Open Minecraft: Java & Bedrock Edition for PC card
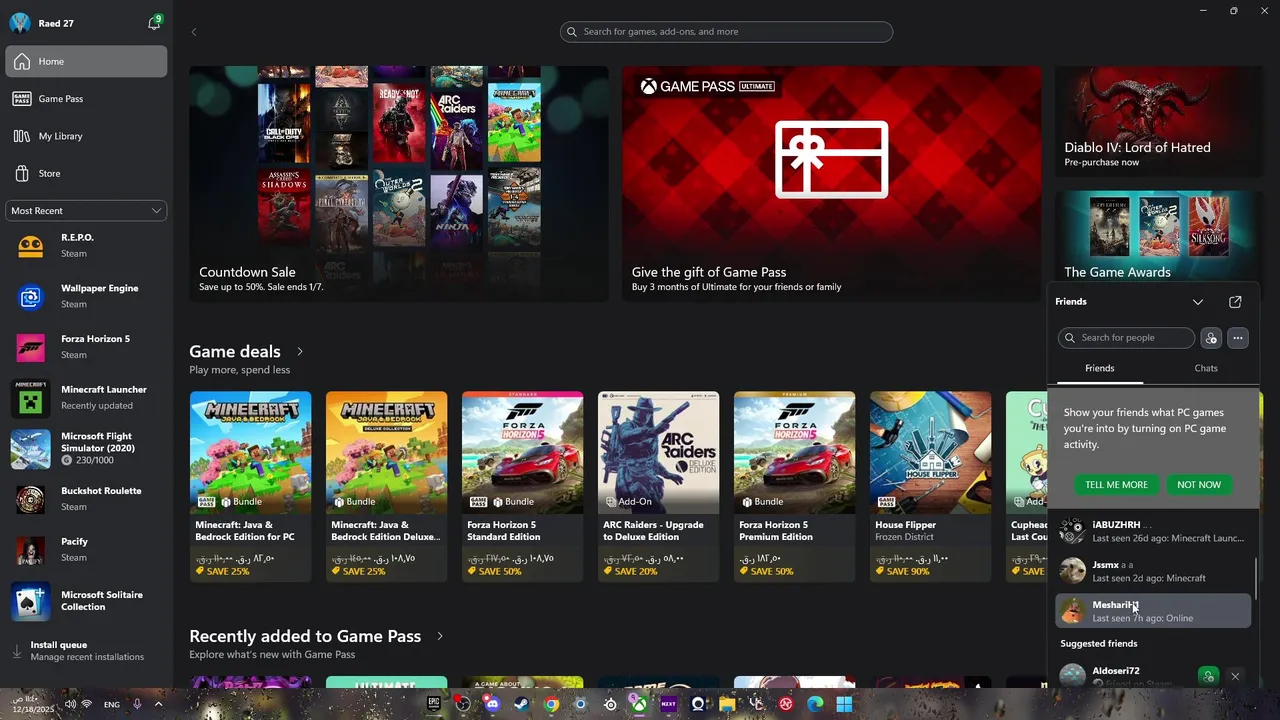 [x=250, y=486]
